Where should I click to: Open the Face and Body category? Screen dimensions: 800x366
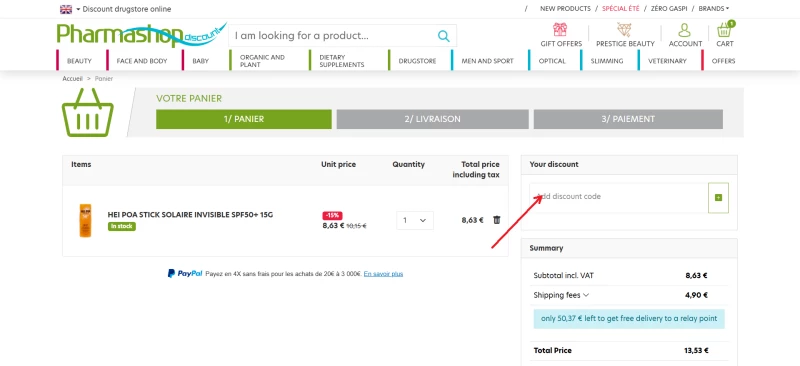(142, 61)
